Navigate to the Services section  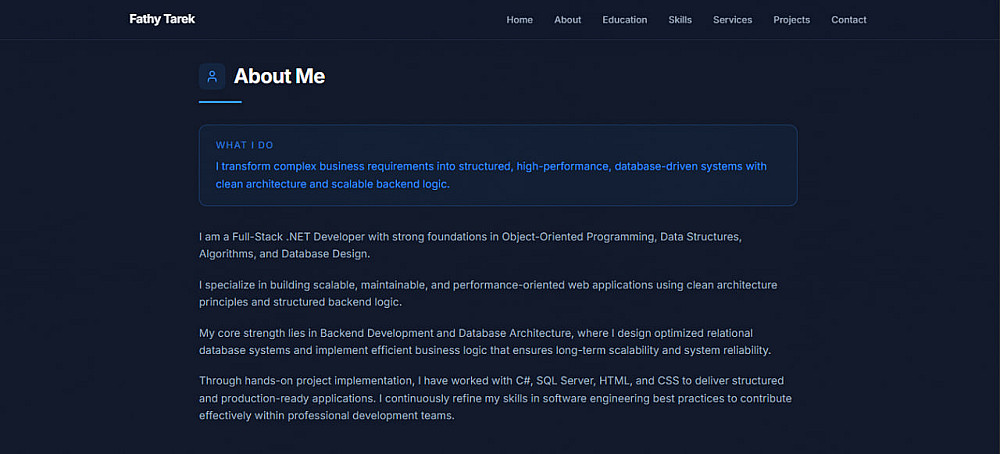tap(732, 20)
